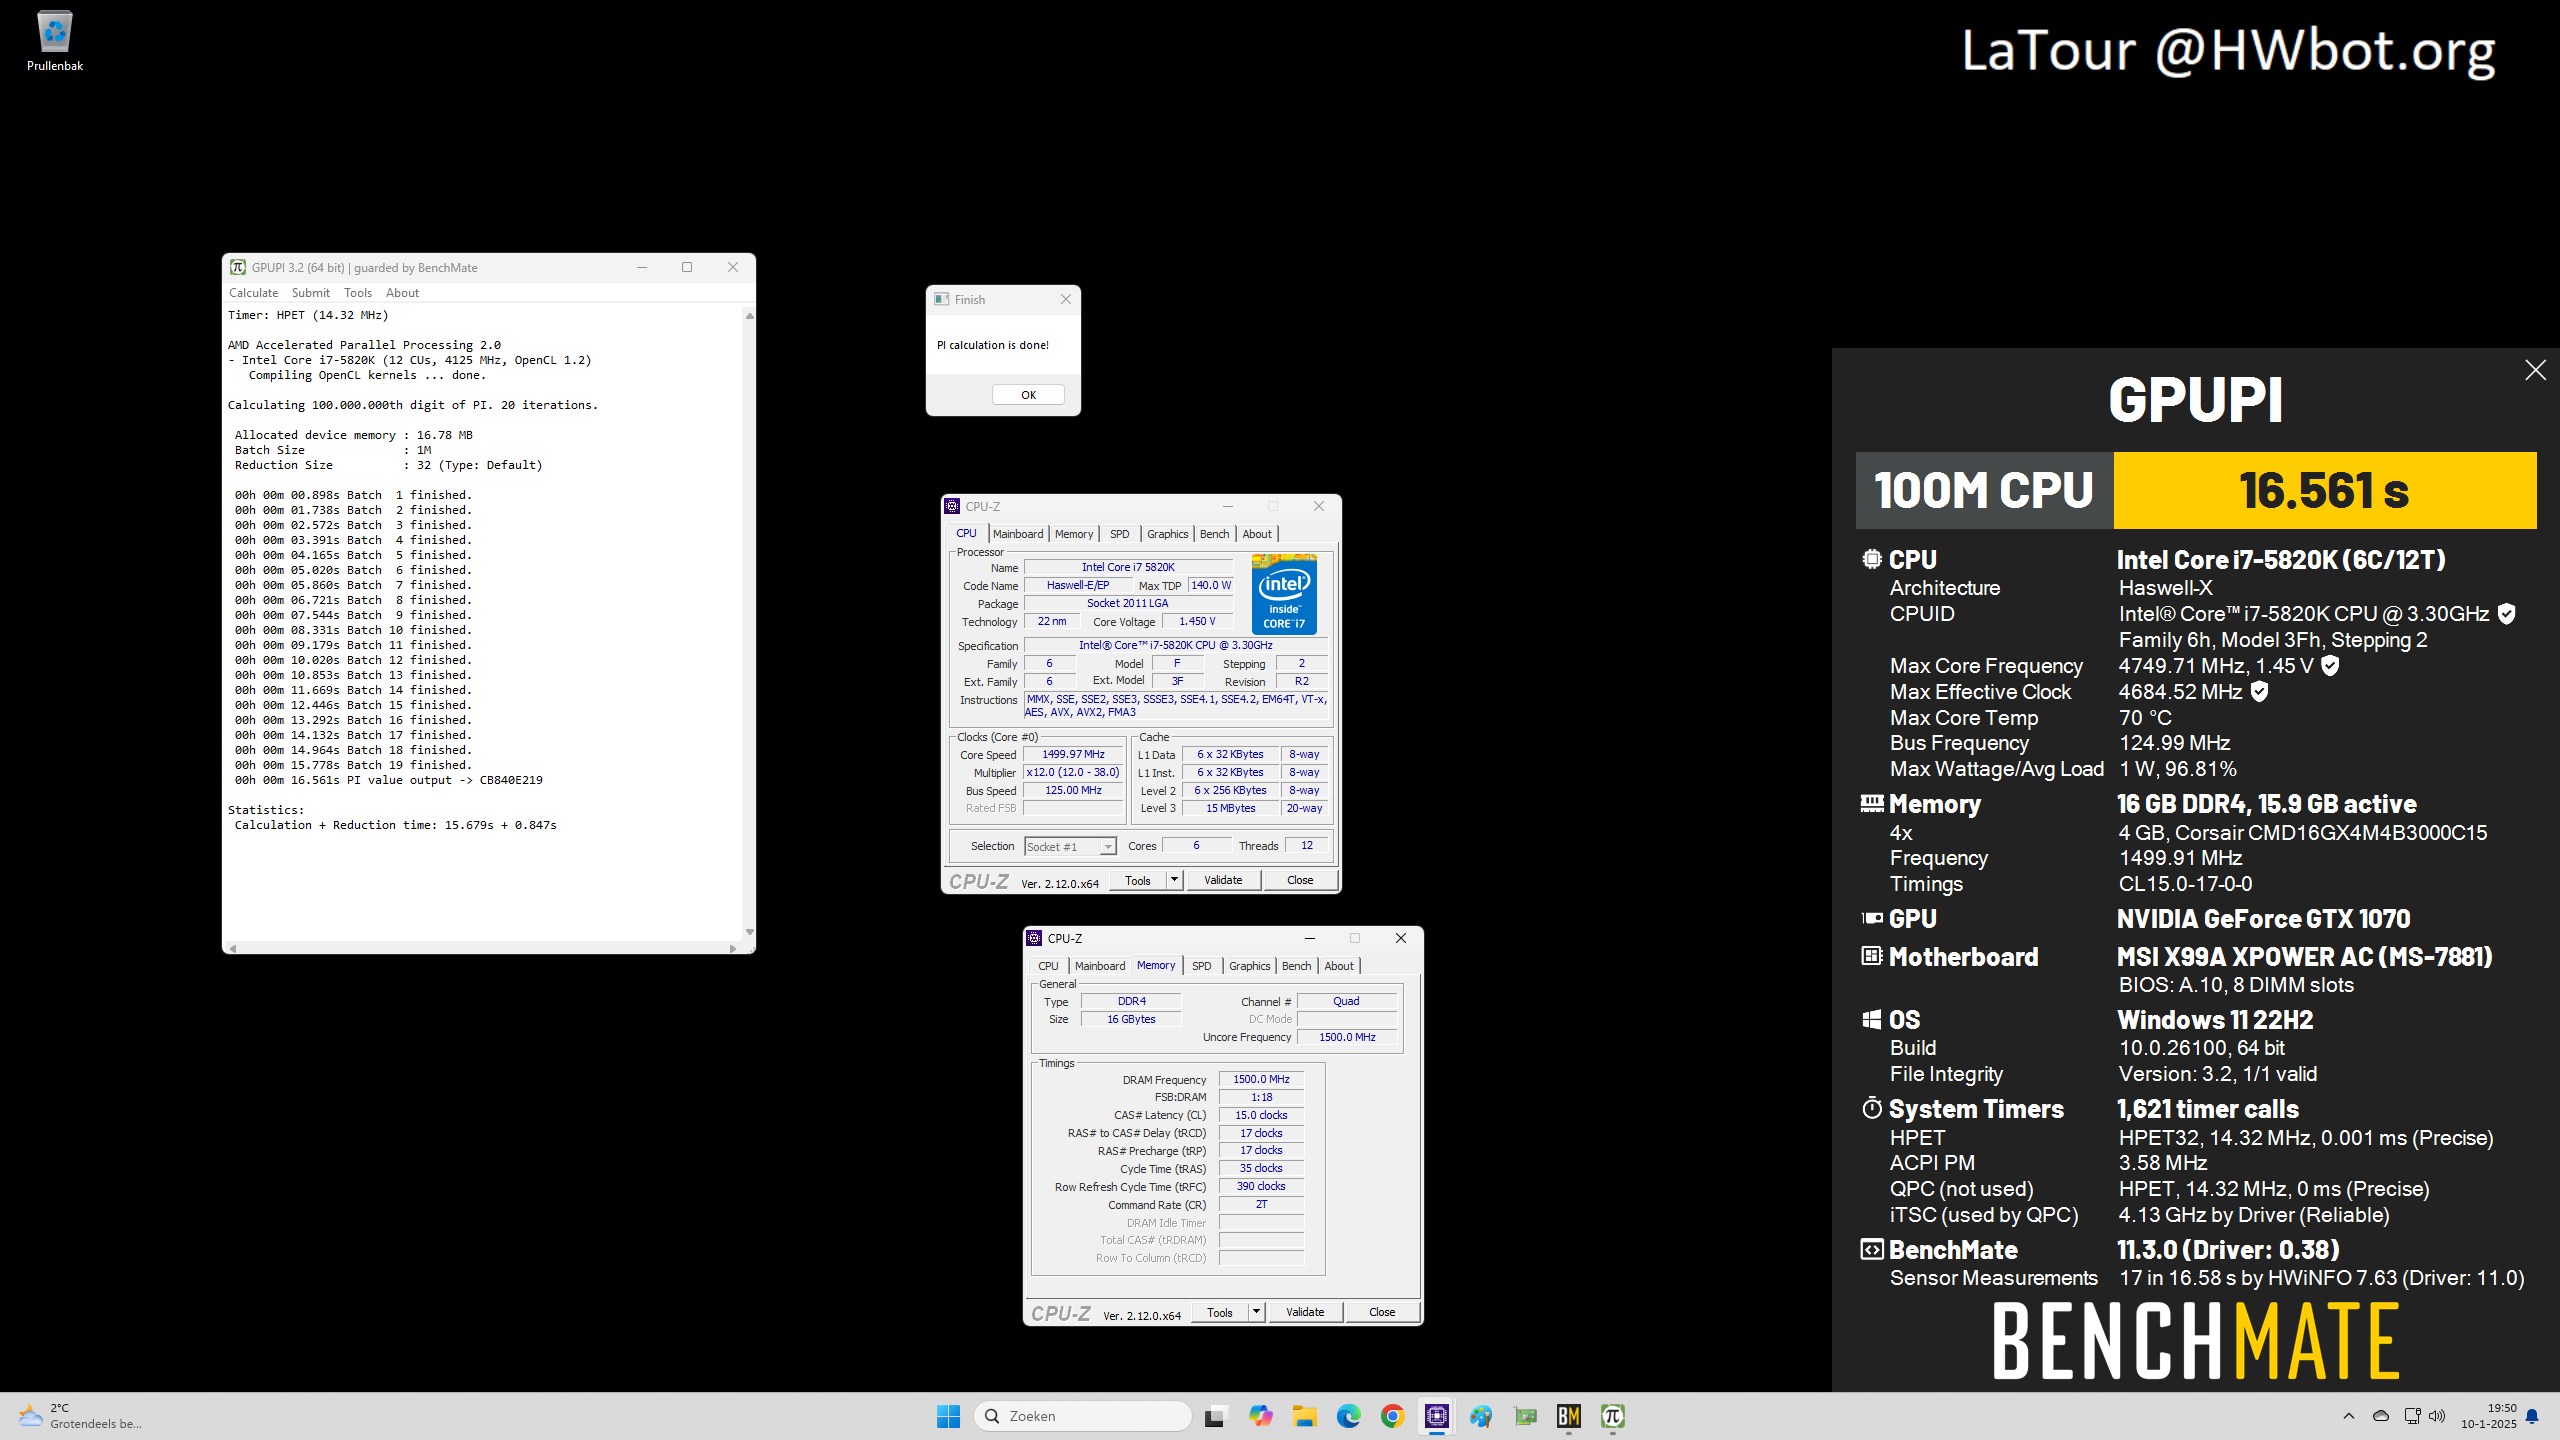Open the Socket #1 selection combo box

(x=1070, y=847)
